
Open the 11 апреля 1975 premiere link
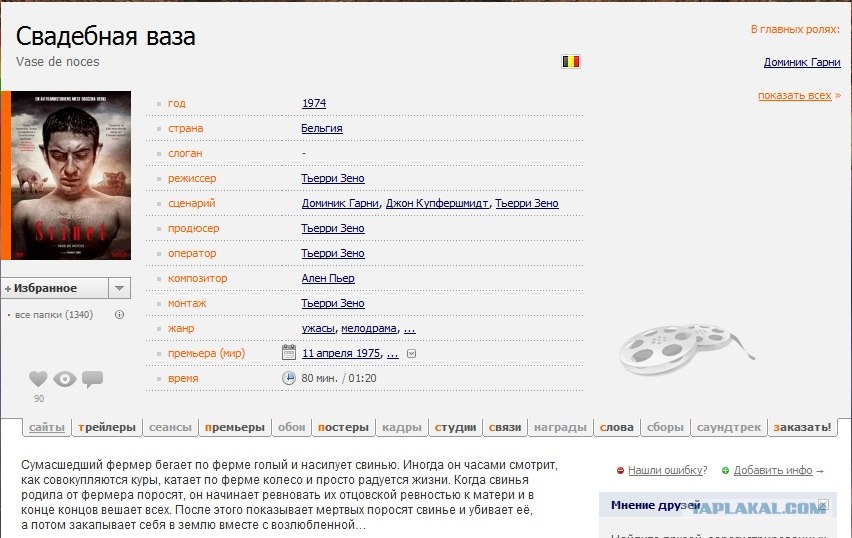pyautogui.click(x=341, y=353)
